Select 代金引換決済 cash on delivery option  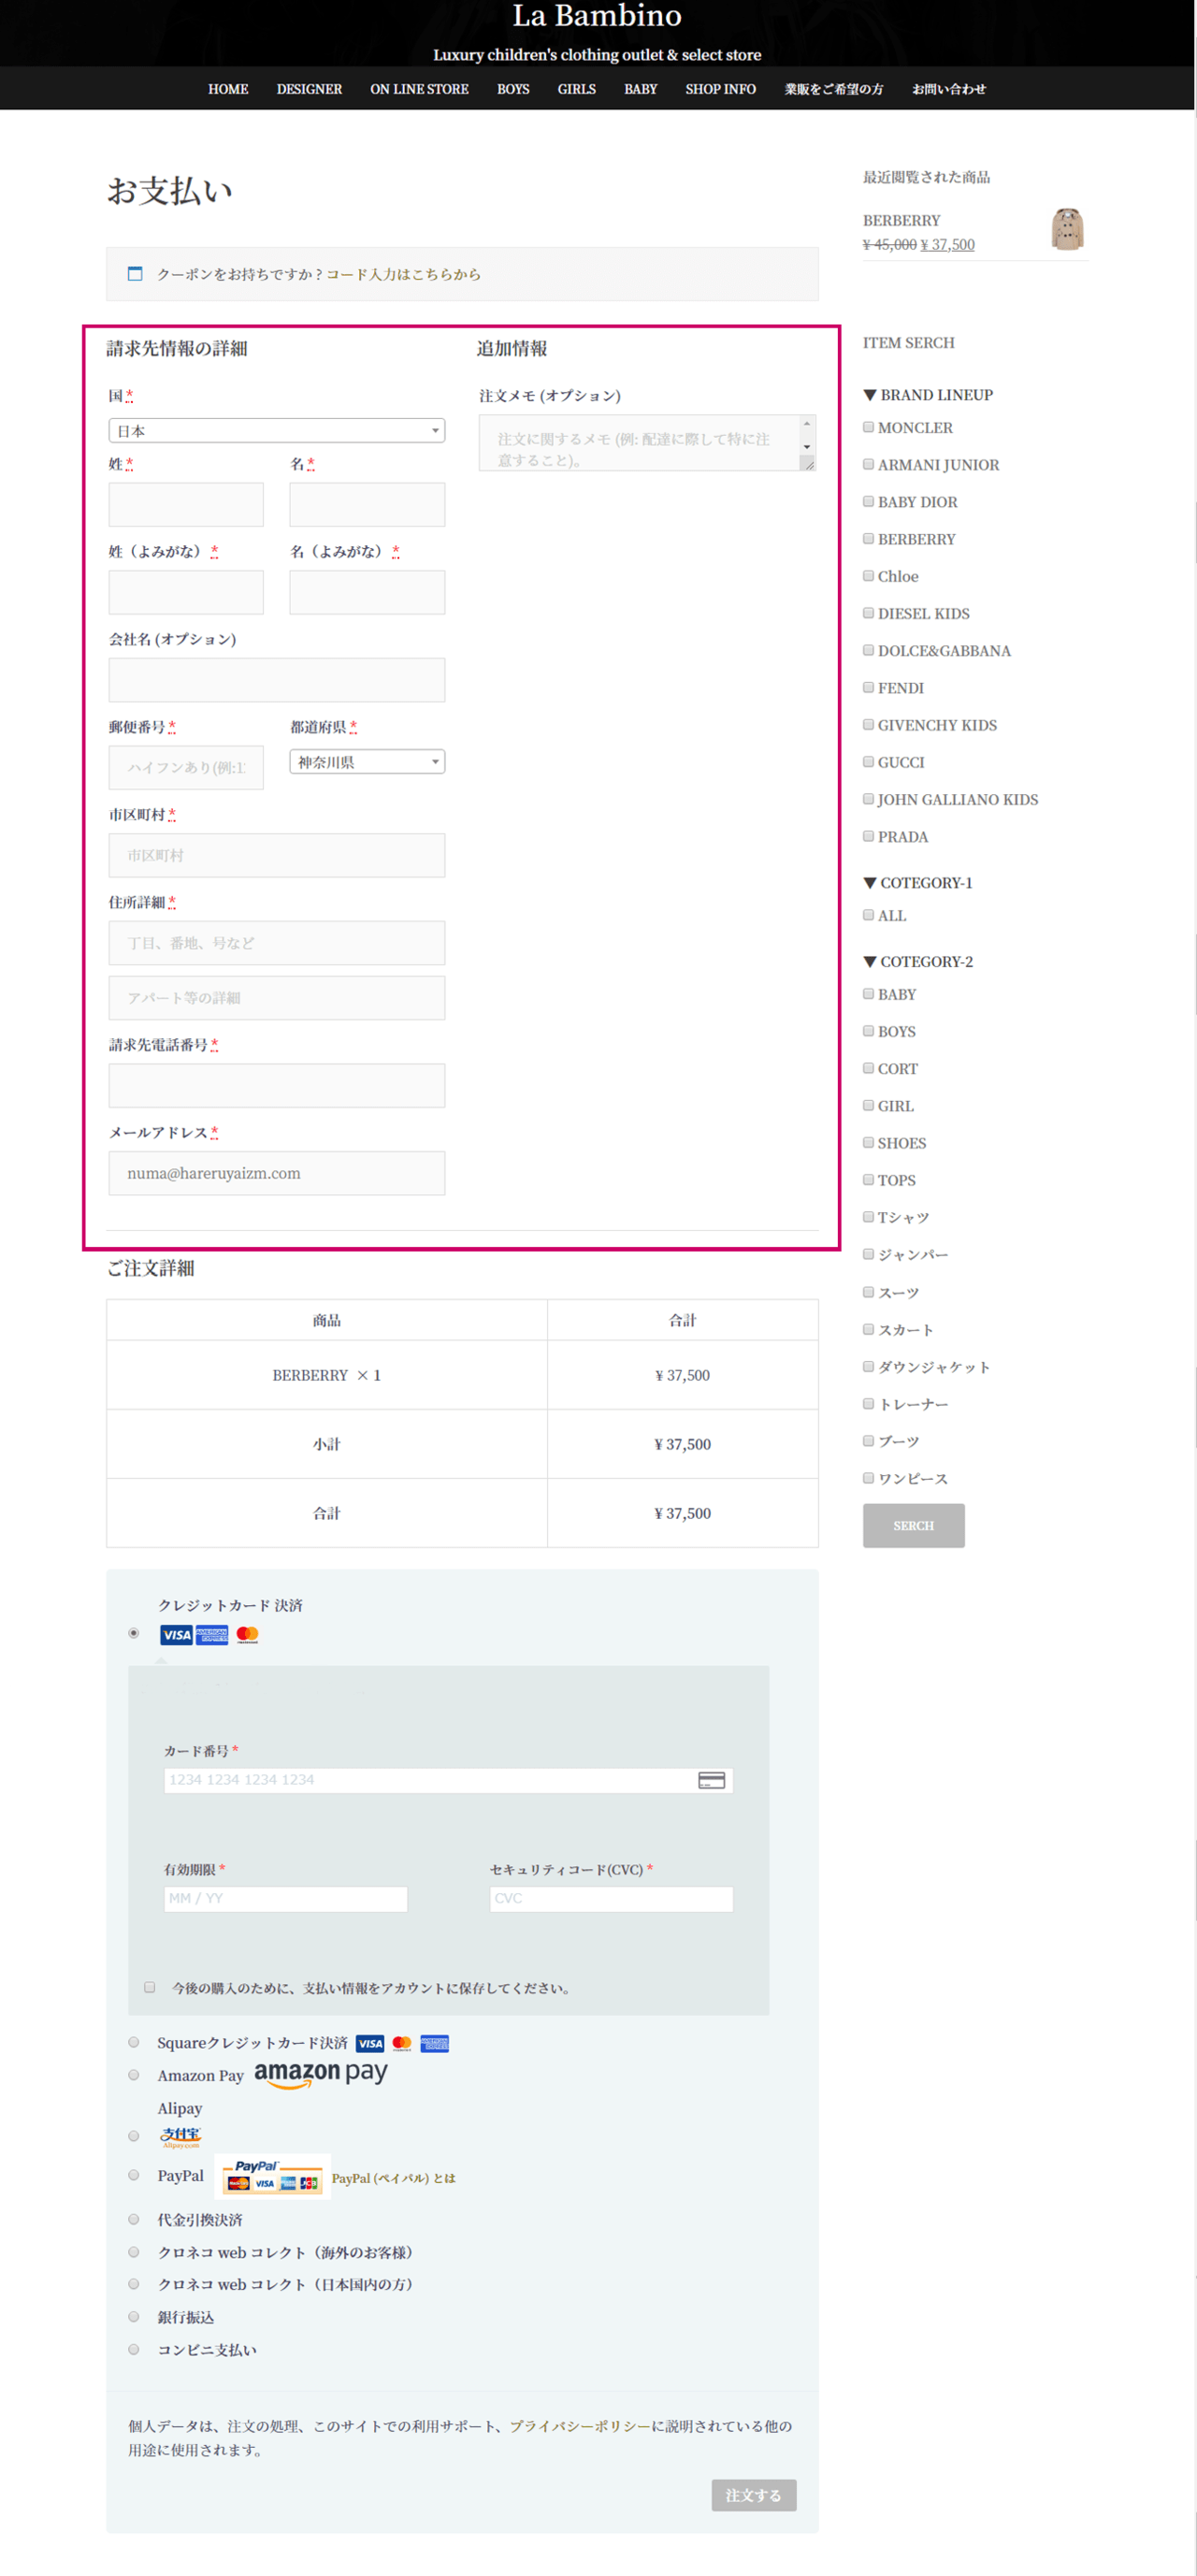tap(134, 2219)
